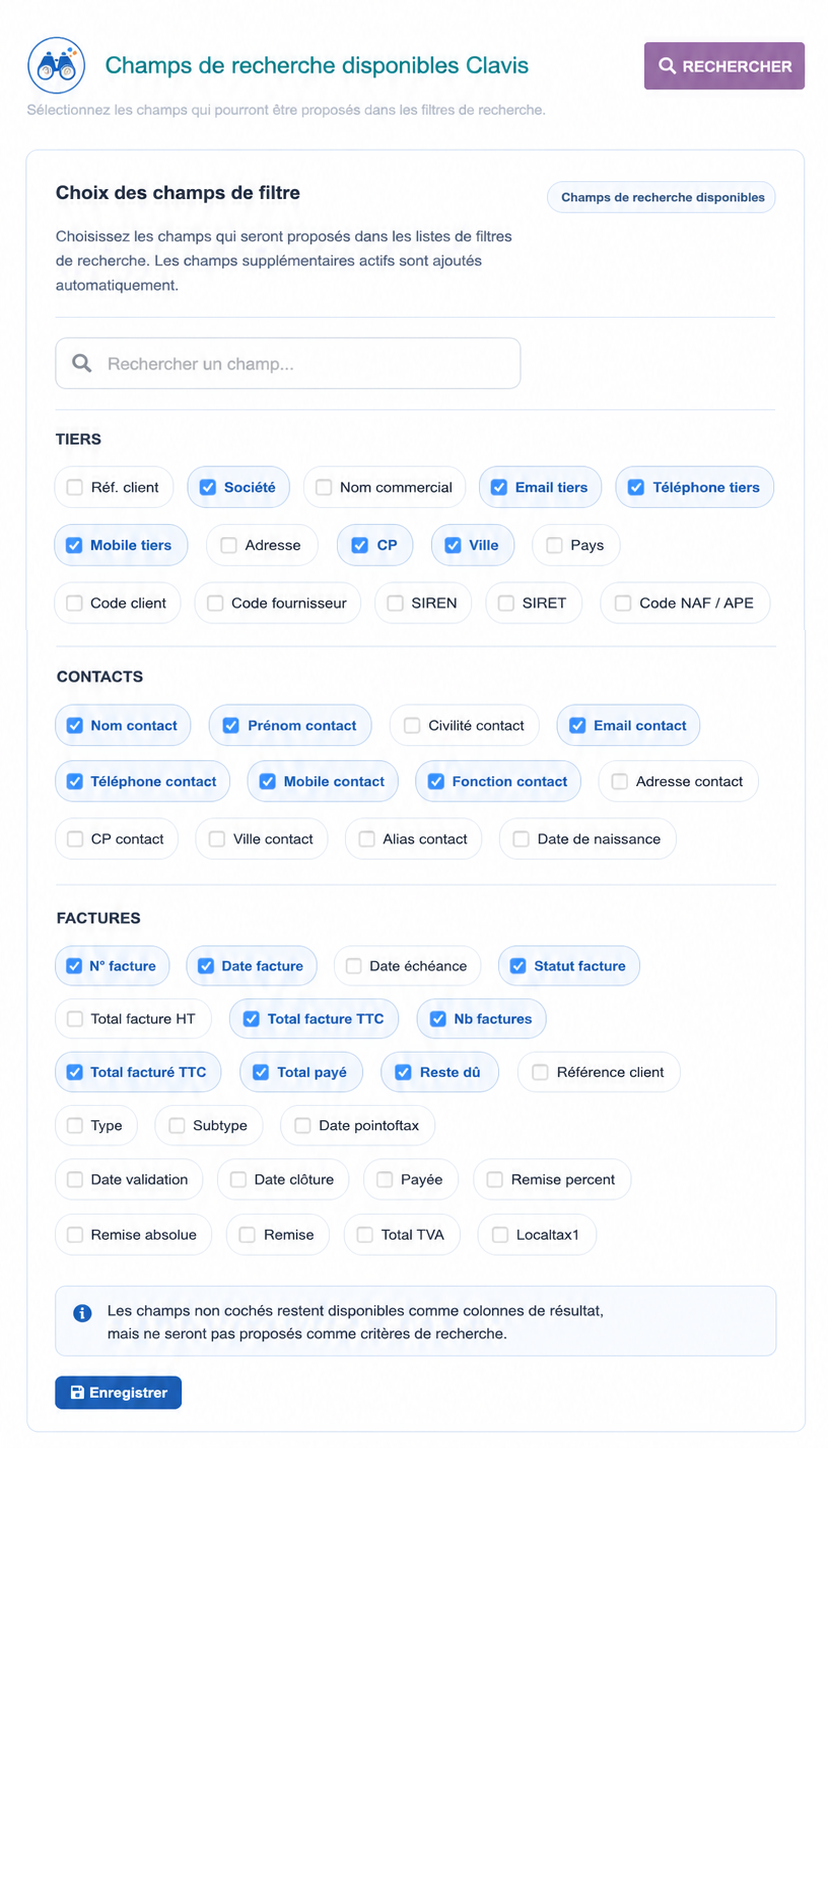This screenshot has width=828, height=1899.
Task: Tick the SIREN checkbox
Action: click(395, 603)
